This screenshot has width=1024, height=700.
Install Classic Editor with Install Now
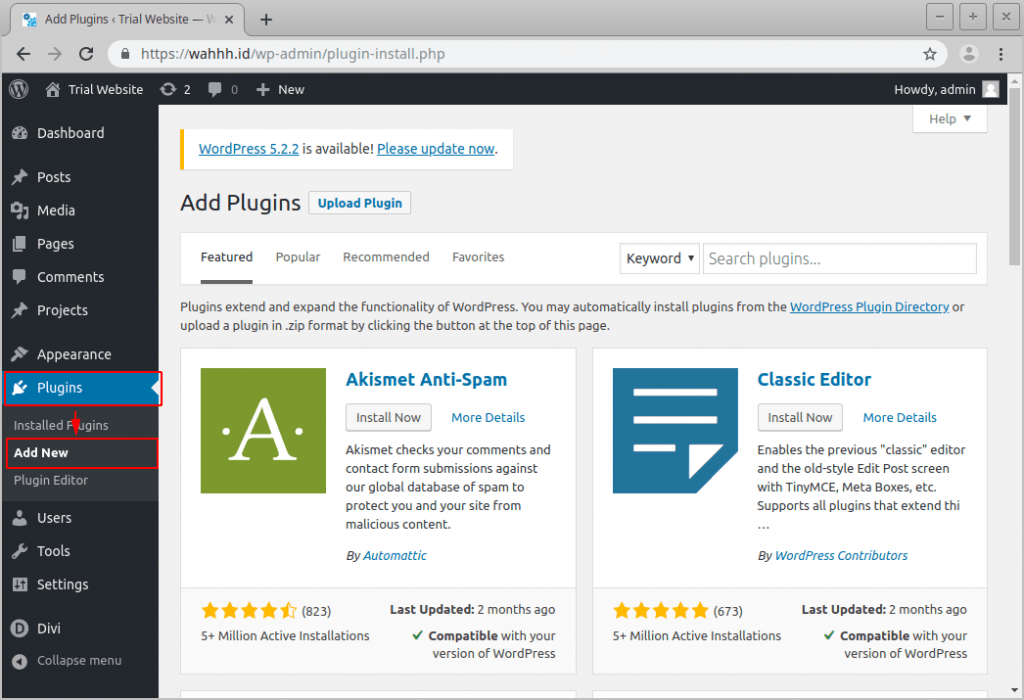[800, 418]
